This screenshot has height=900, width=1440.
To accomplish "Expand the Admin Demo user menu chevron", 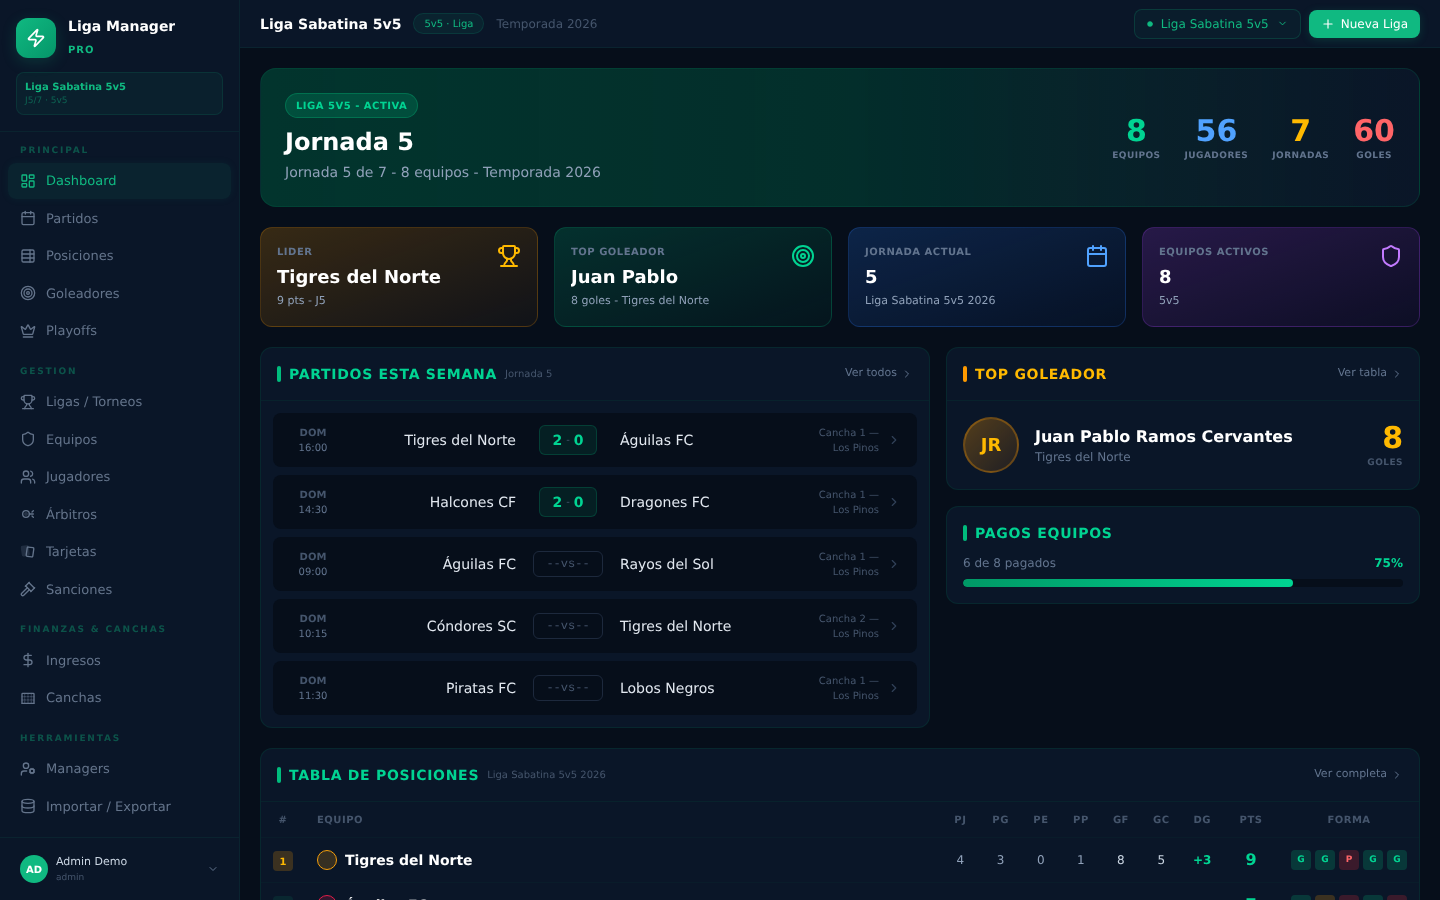I will tap(213, 869).
